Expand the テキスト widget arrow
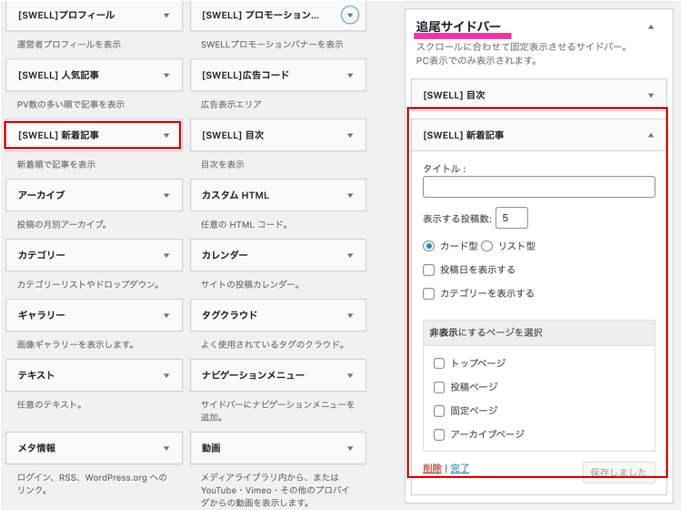 (166, 376)
